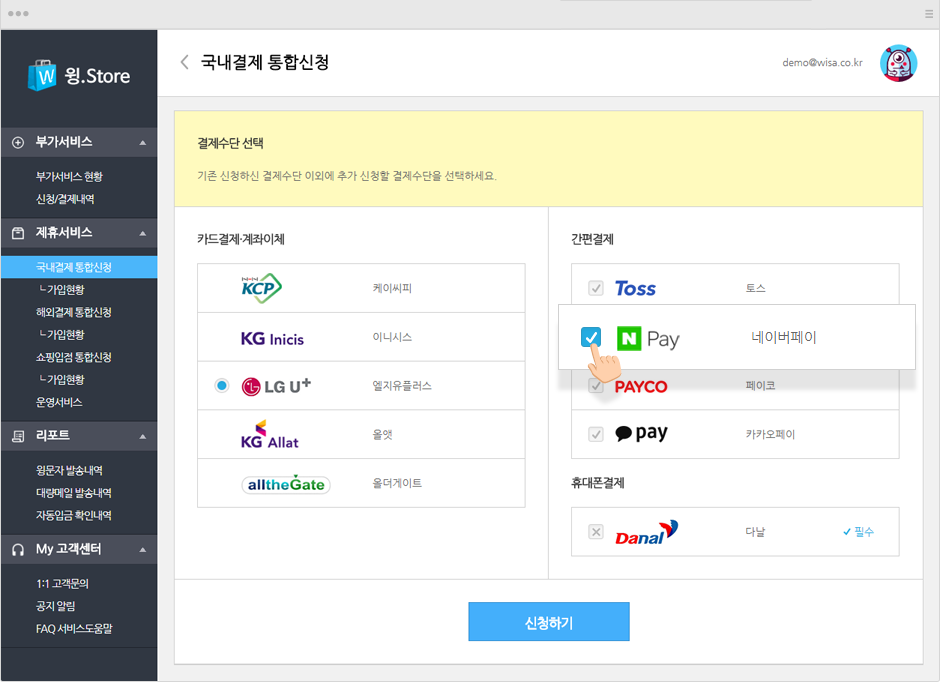Click the 신청하기 button
Viewport: 940px width, 682px height.
coord(549,622)
